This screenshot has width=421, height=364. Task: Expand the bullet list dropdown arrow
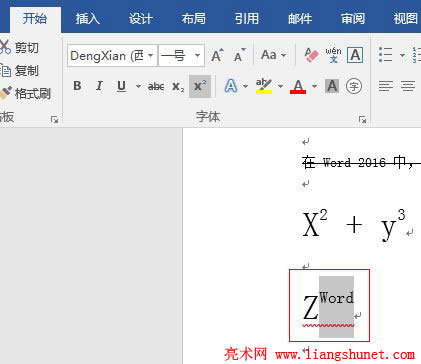coord(402,55)
